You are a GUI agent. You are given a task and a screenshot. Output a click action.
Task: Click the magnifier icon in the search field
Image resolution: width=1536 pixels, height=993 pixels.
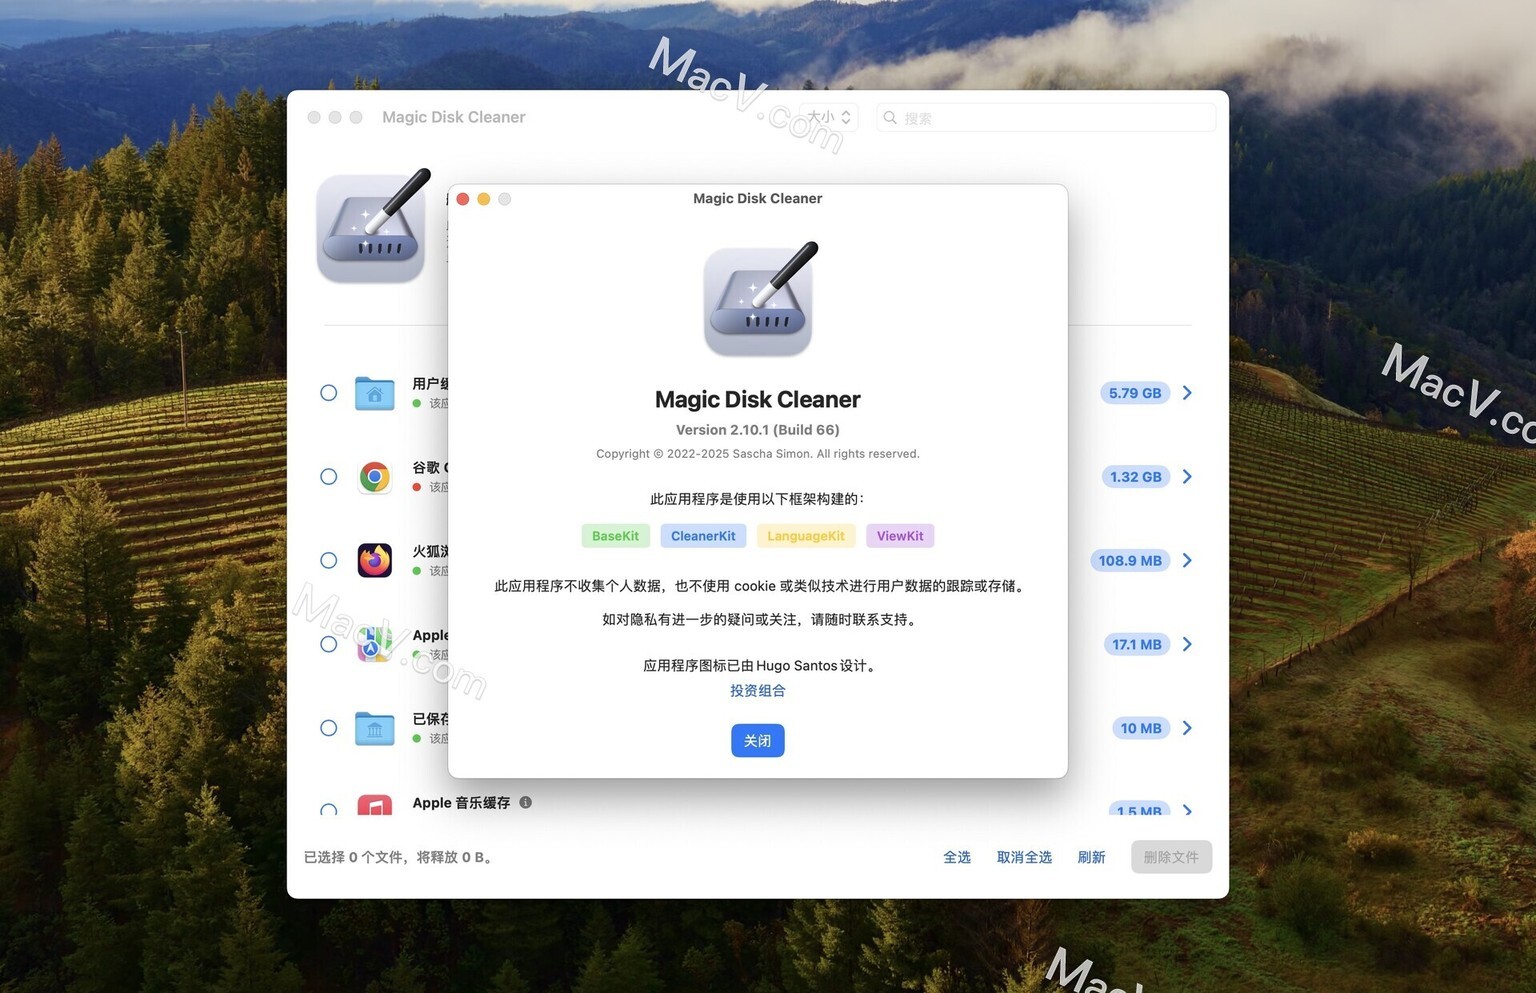890,117
